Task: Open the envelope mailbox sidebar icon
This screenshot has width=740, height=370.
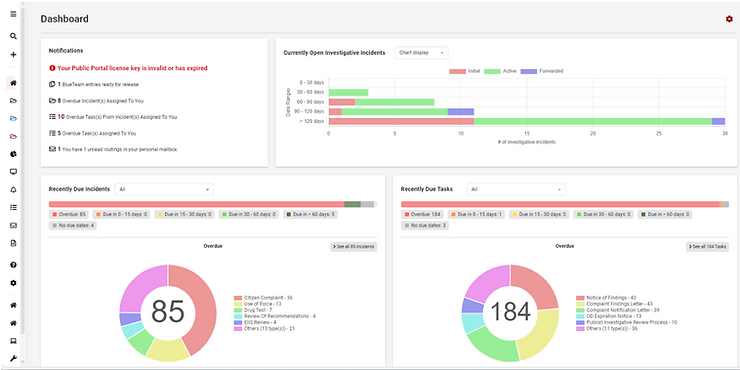Action: pyautogui.click(x=13, y=226)
